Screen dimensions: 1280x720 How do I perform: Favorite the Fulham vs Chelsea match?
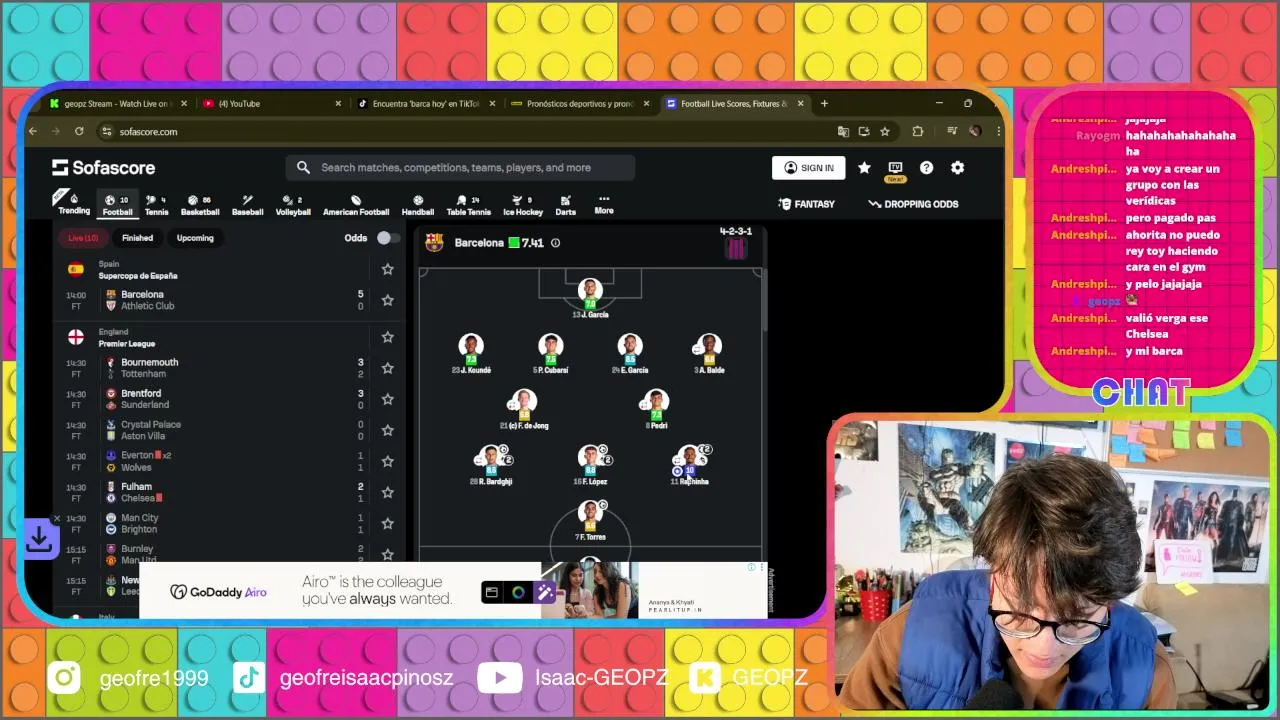387,492
